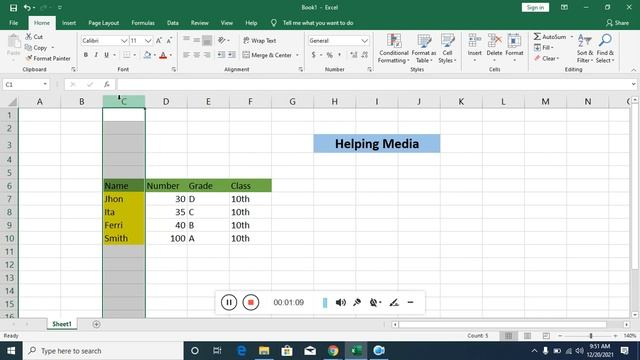Toggle middle vertical alignment
The image size is (640, 360).
tap(197, 40)
